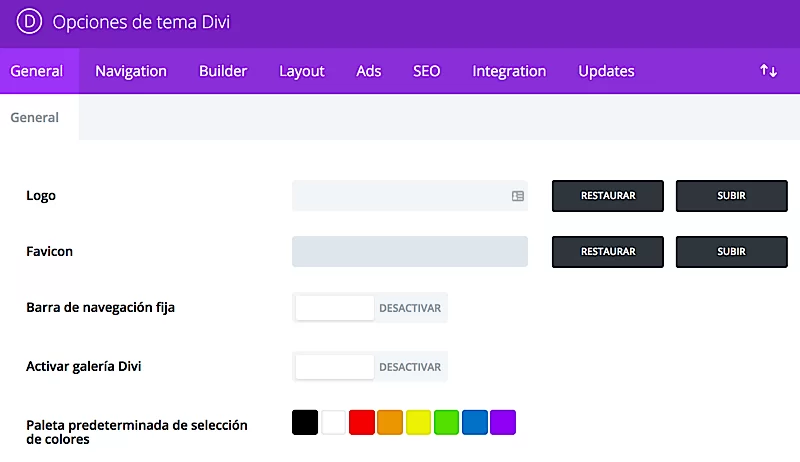Open the import/export arrows icon
The height and width of the screenshot is (462, 800).
pyautogui.click(x=768, y=71)
